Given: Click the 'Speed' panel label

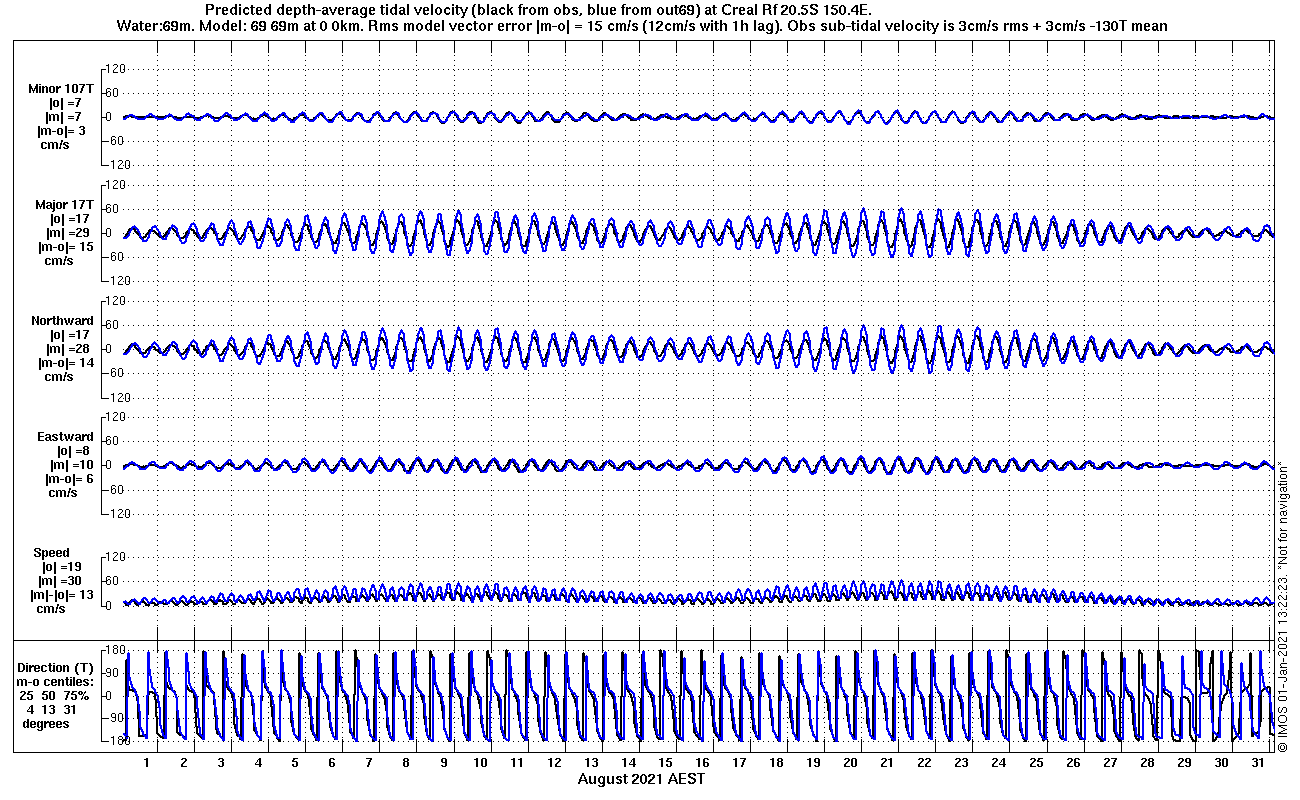Looking at the screenshot, I should tap(52, 553).
